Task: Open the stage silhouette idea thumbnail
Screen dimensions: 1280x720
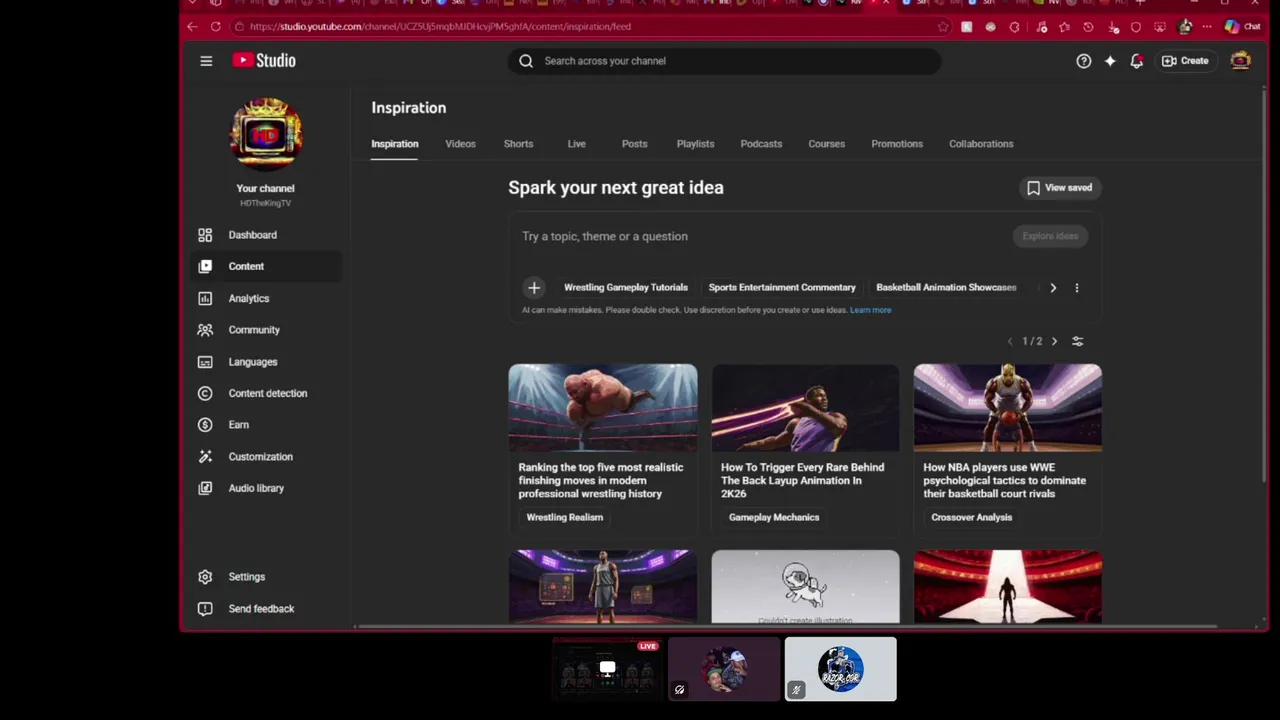Action: point(1008,587)
